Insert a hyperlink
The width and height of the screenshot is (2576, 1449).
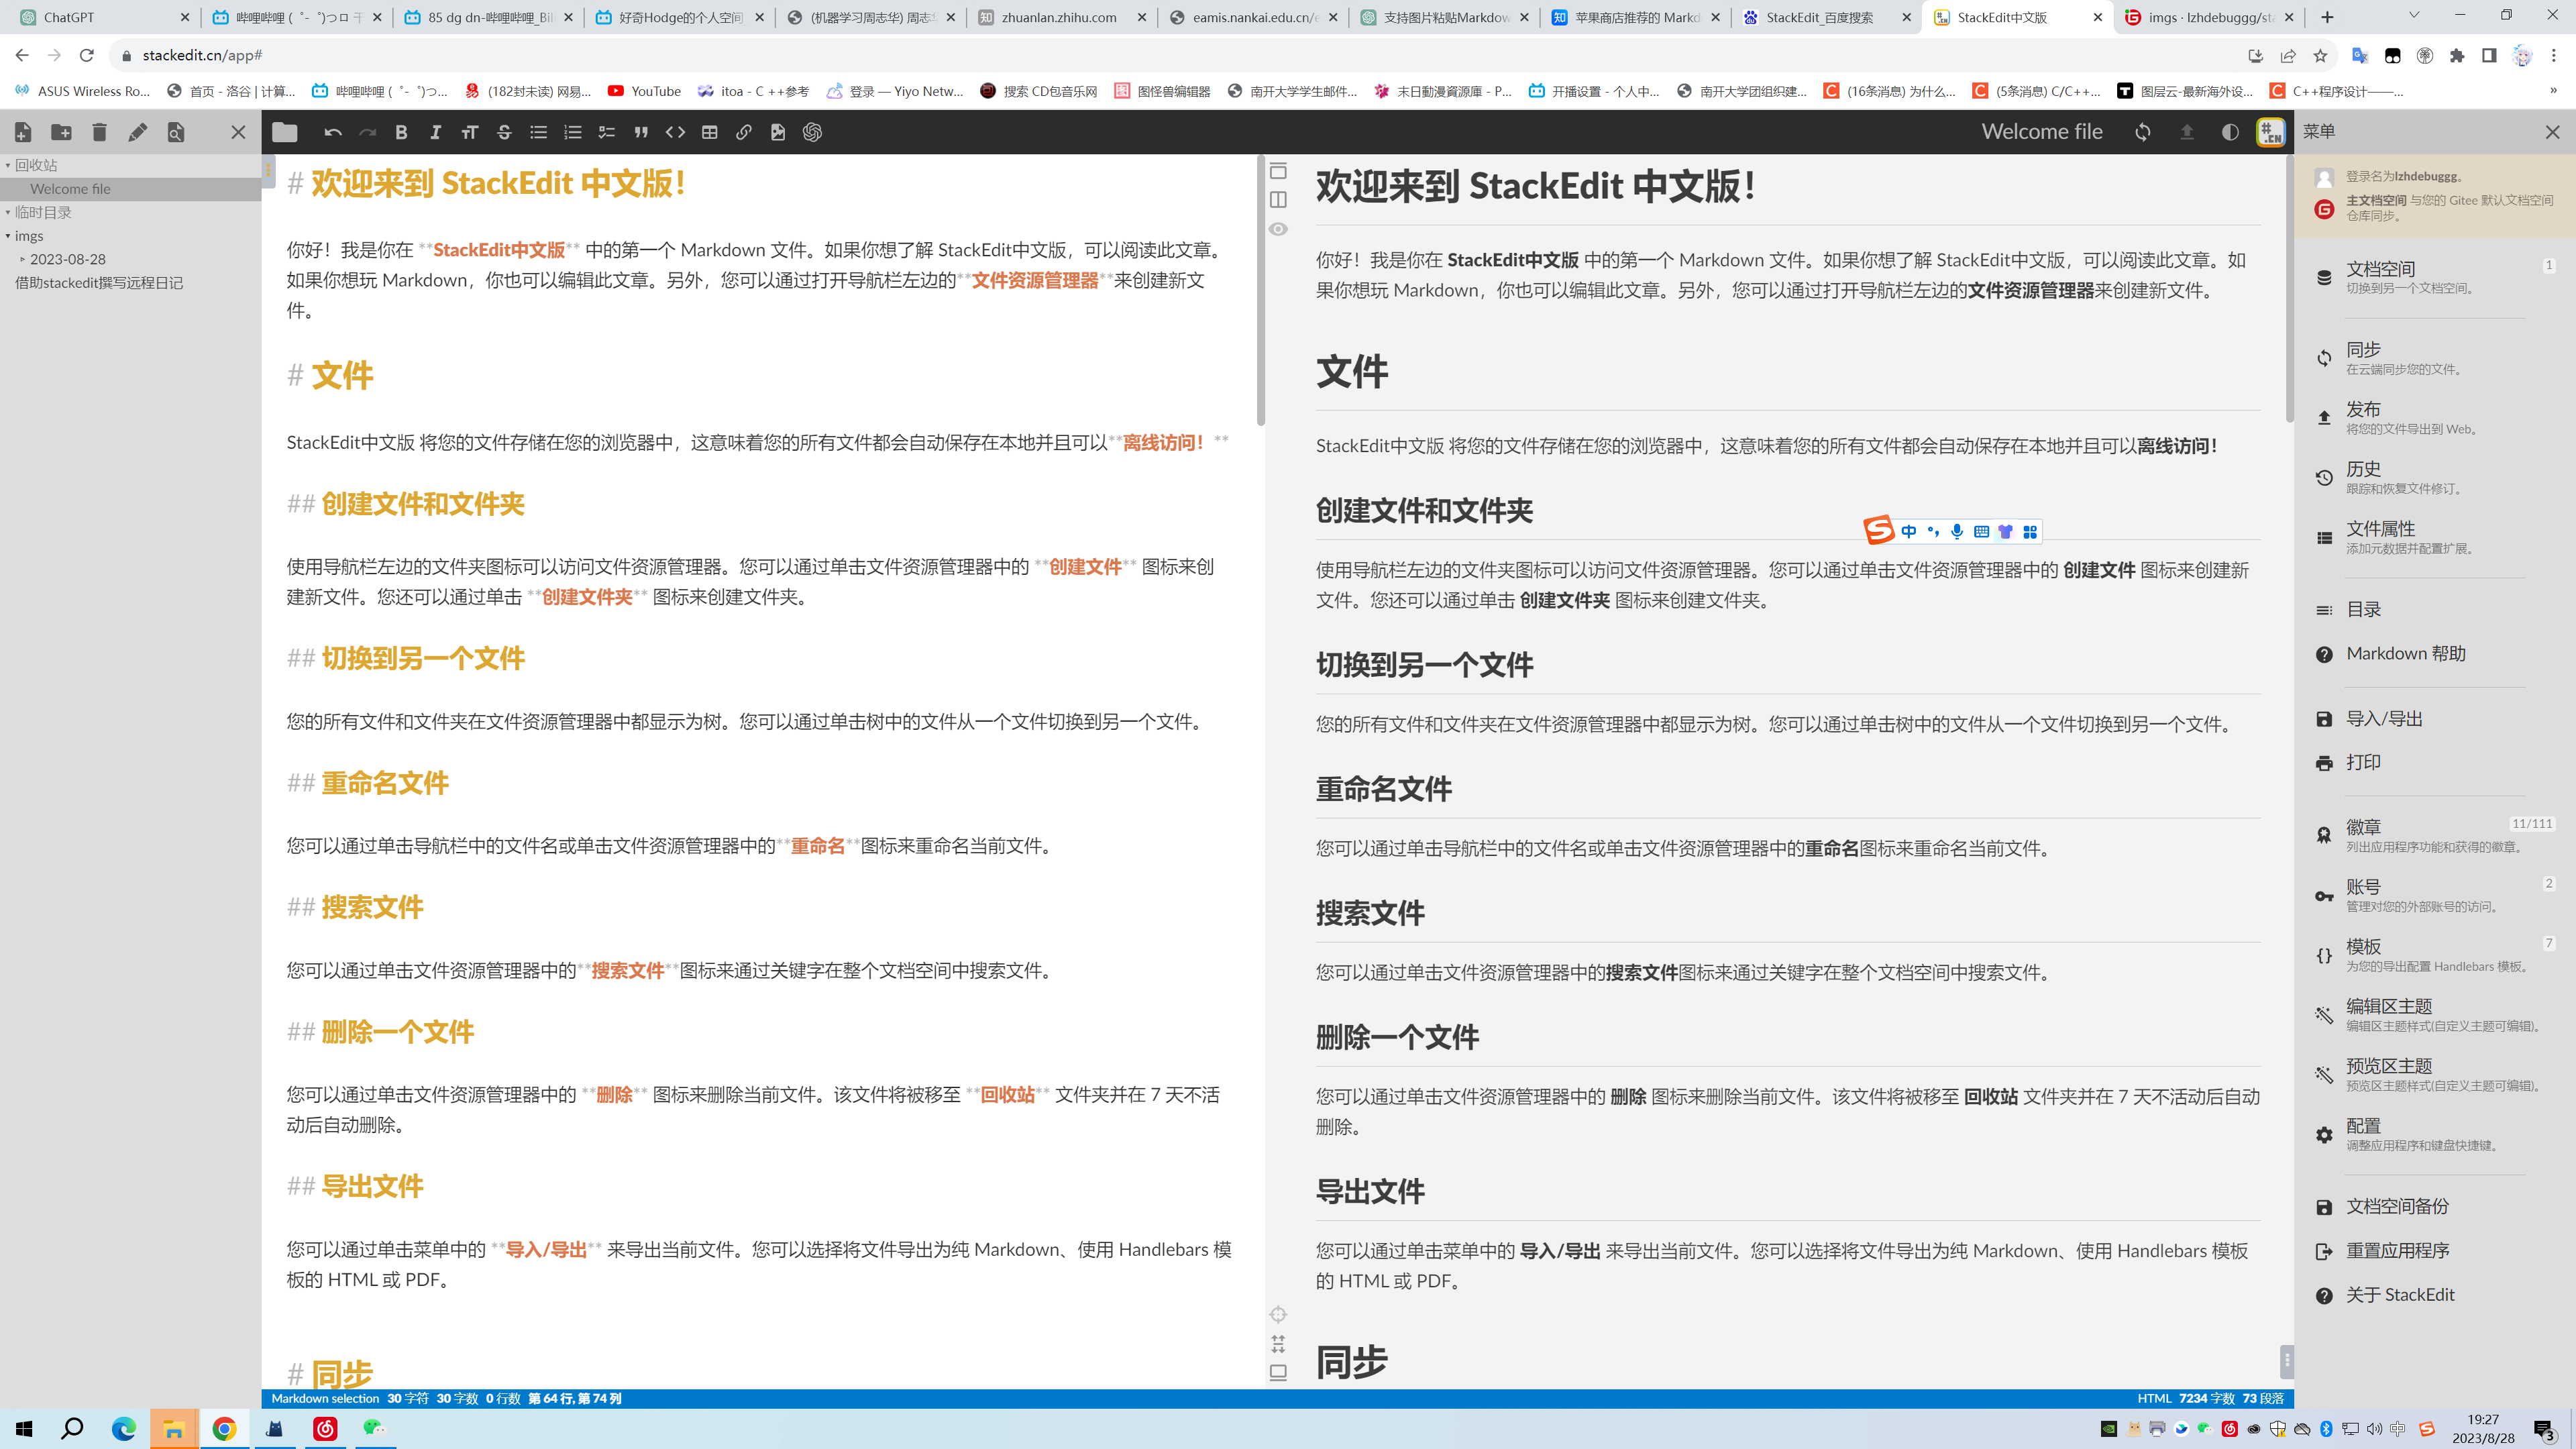click(743, 132)
